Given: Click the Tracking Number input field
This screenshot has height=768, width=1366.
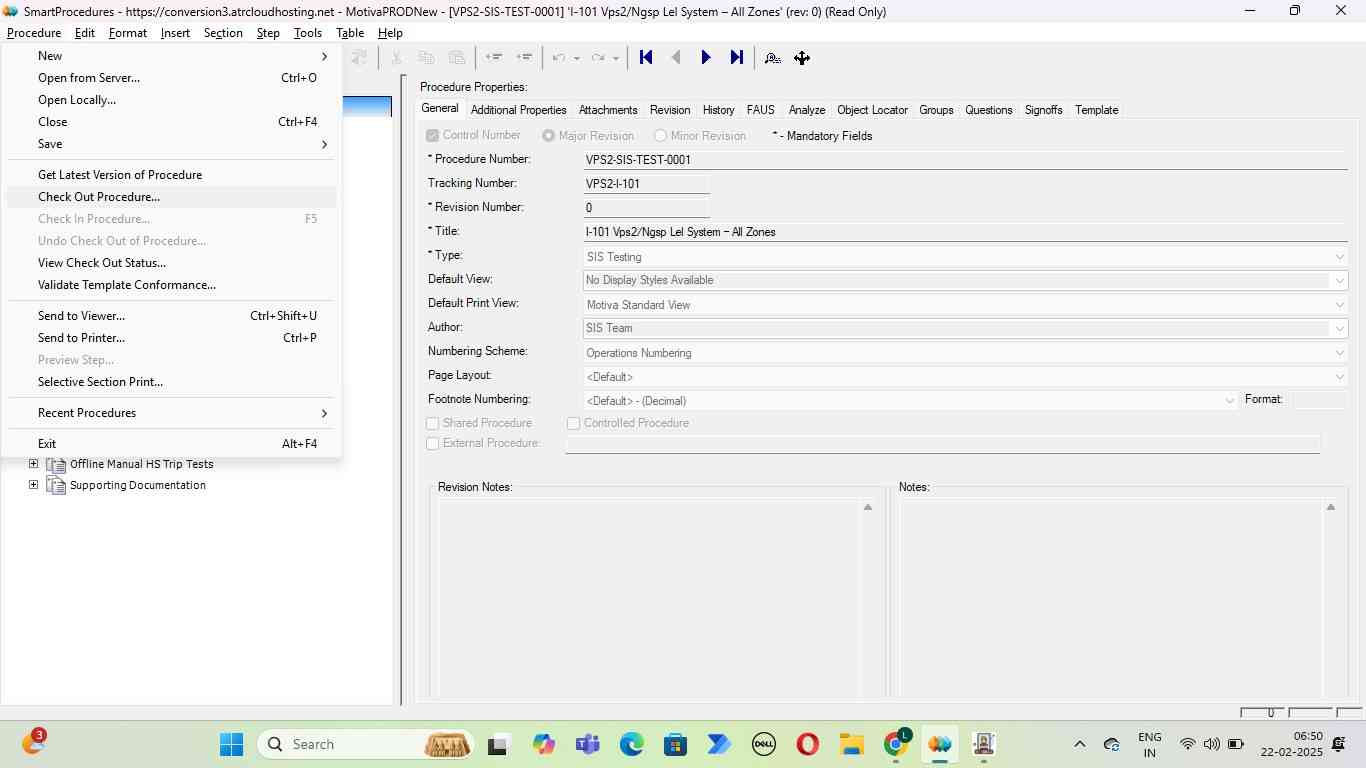Looking at the screenshot, I should coord(647,184).
